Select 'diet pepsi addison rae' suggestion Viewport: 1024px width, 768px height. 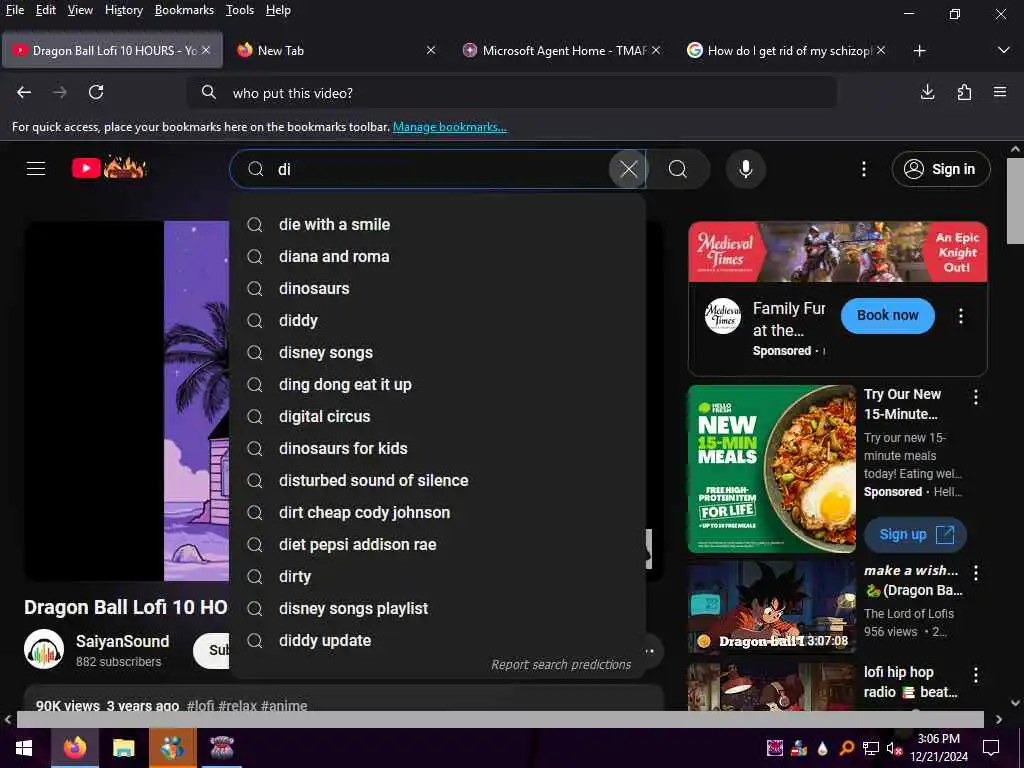click(x=438, y=545)
